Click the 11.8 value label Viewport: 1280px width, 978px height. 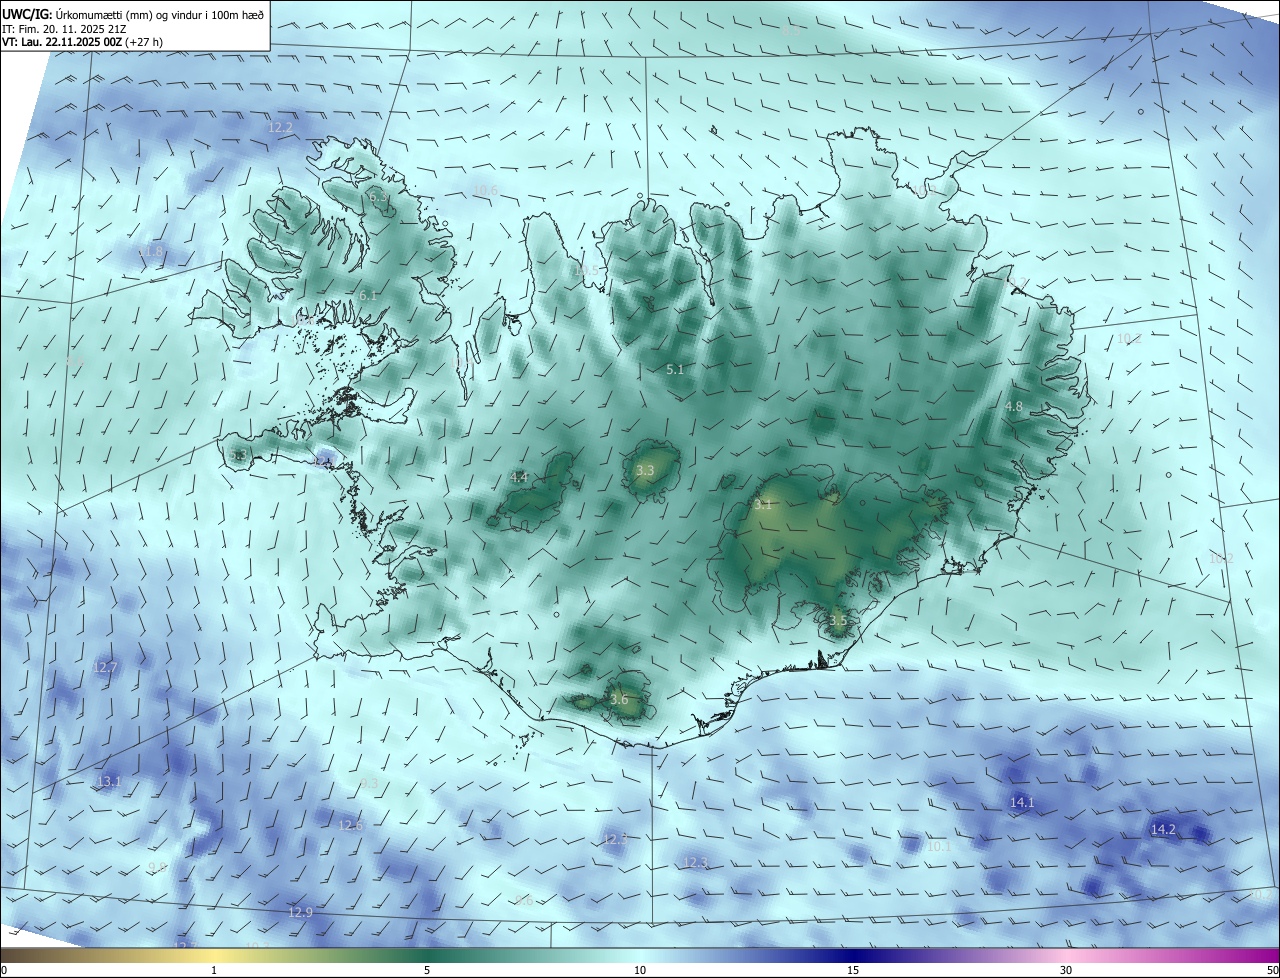point(151,251)
